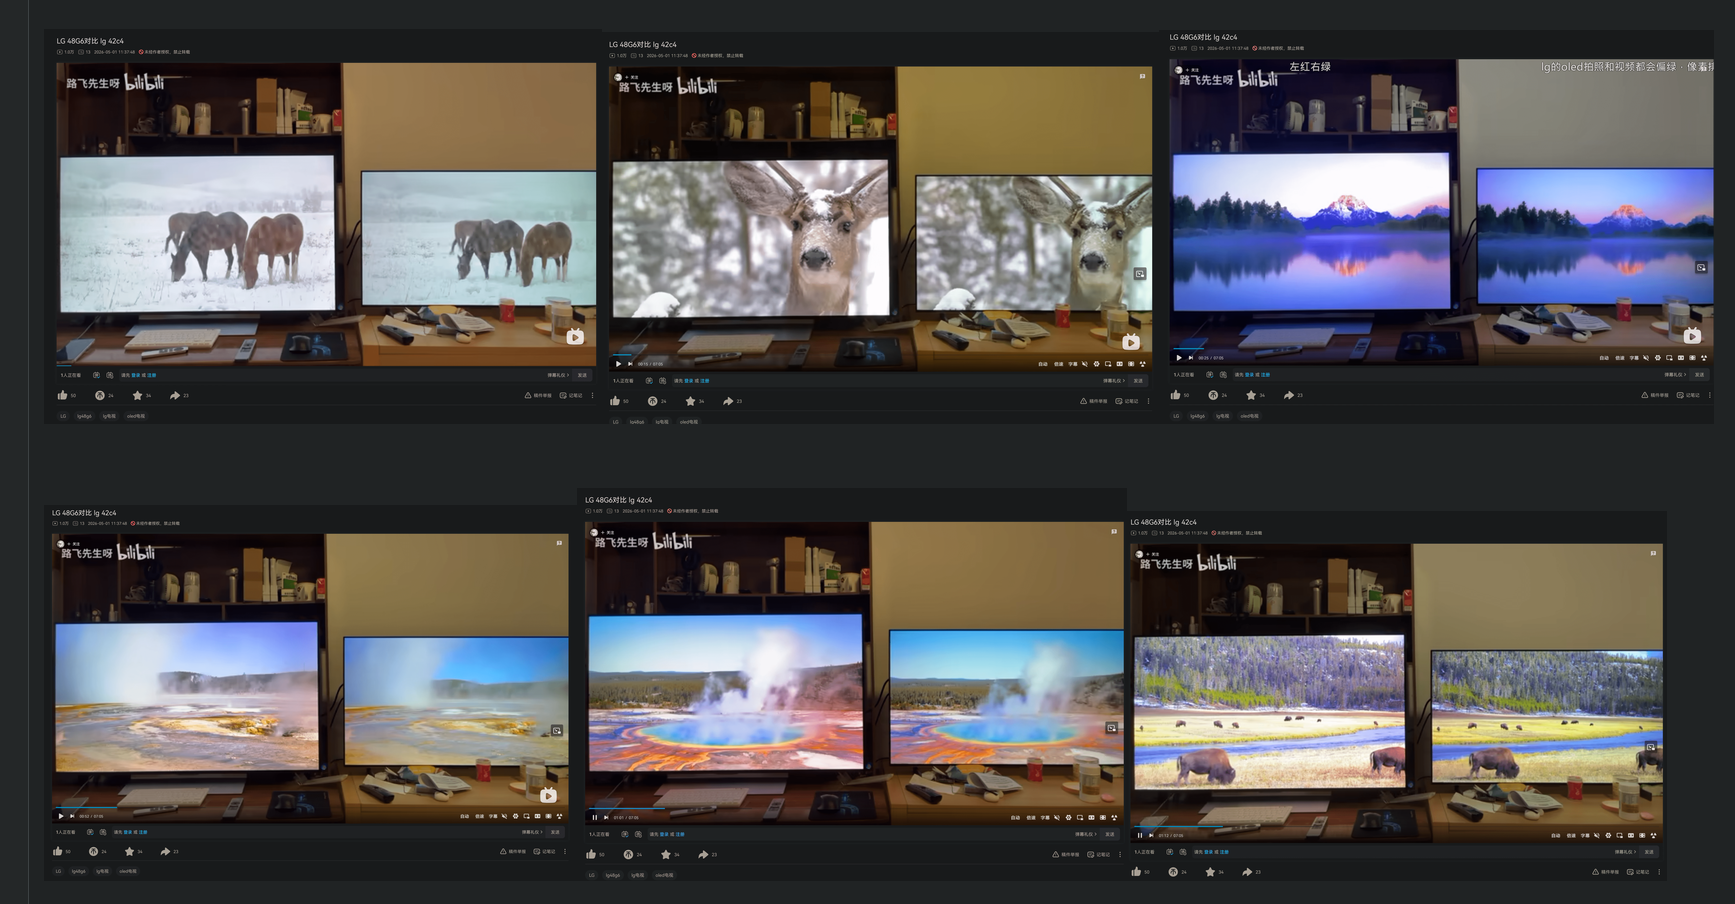Share the video in mountain lake screenshot
1735x904 pixels.
tap(1289, 395)
